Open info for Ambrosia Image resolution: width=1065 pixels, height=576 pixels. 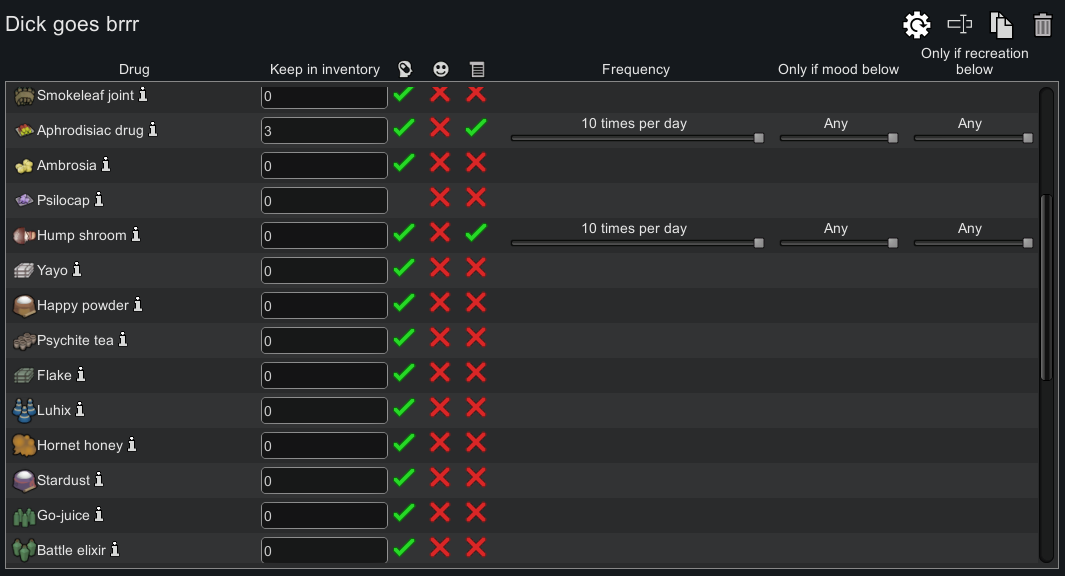click(x=106, y=164)
